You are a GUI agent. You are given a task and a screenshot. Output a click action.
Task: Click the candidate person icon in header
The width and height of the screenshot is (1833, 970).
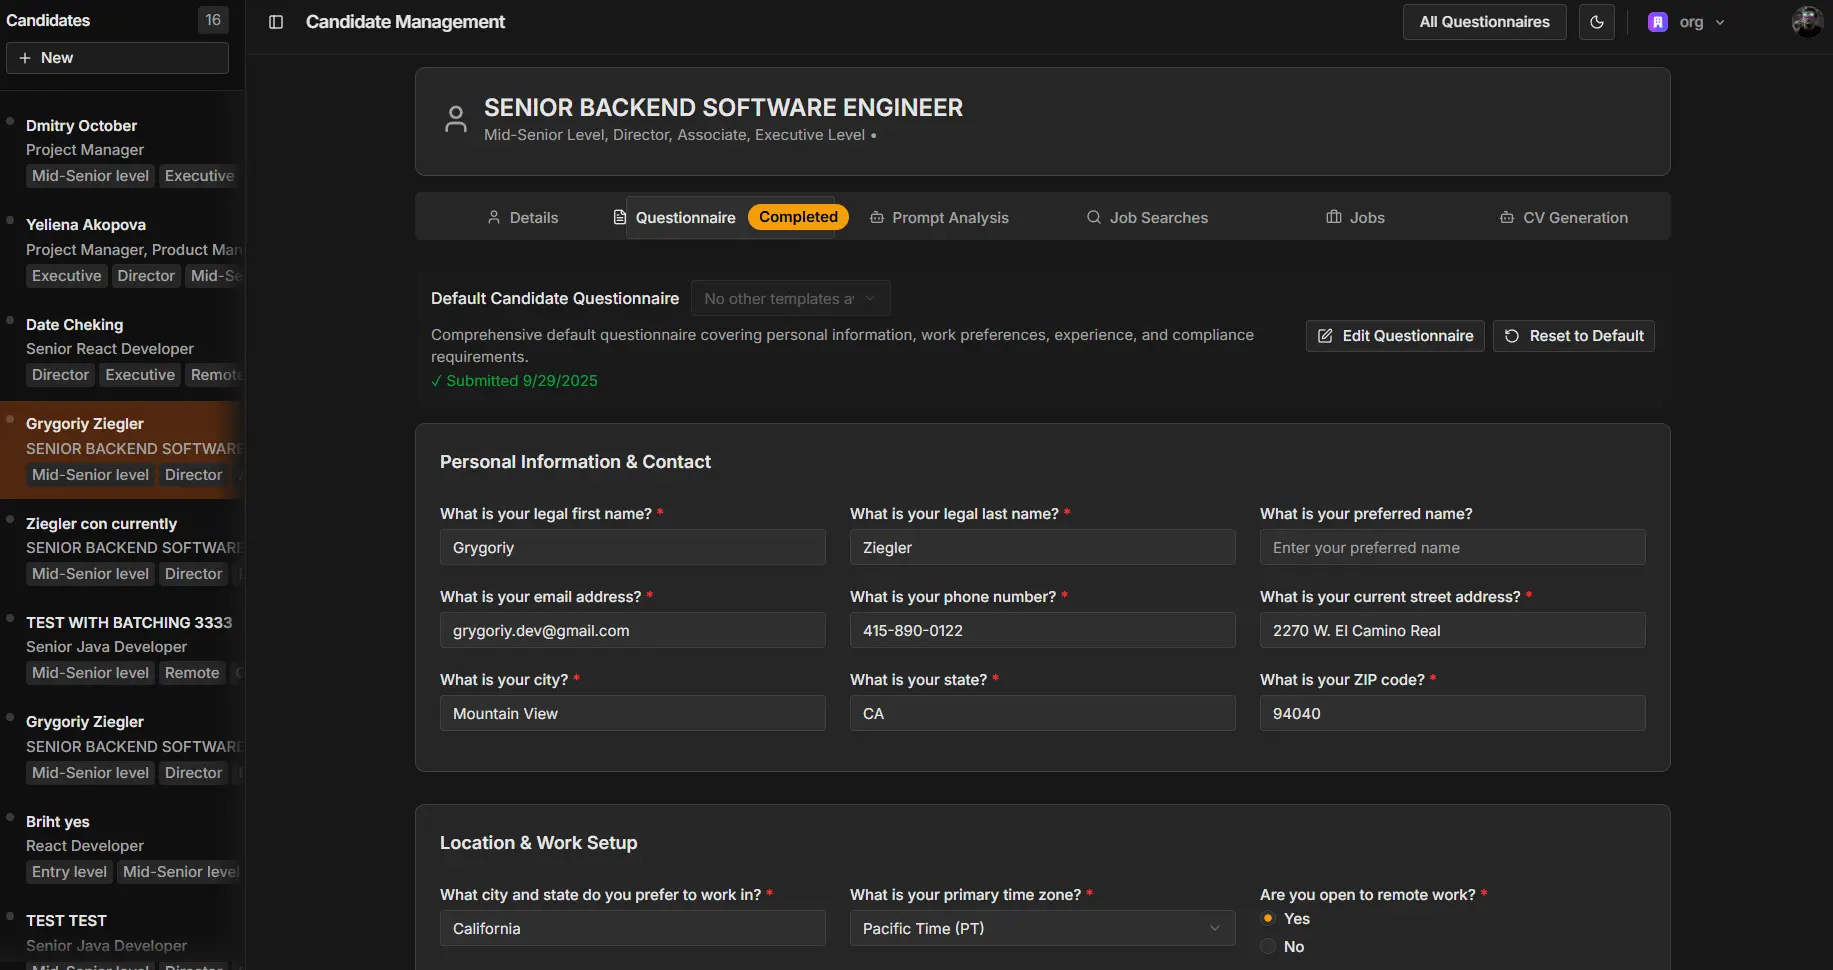tap(456, 119)
